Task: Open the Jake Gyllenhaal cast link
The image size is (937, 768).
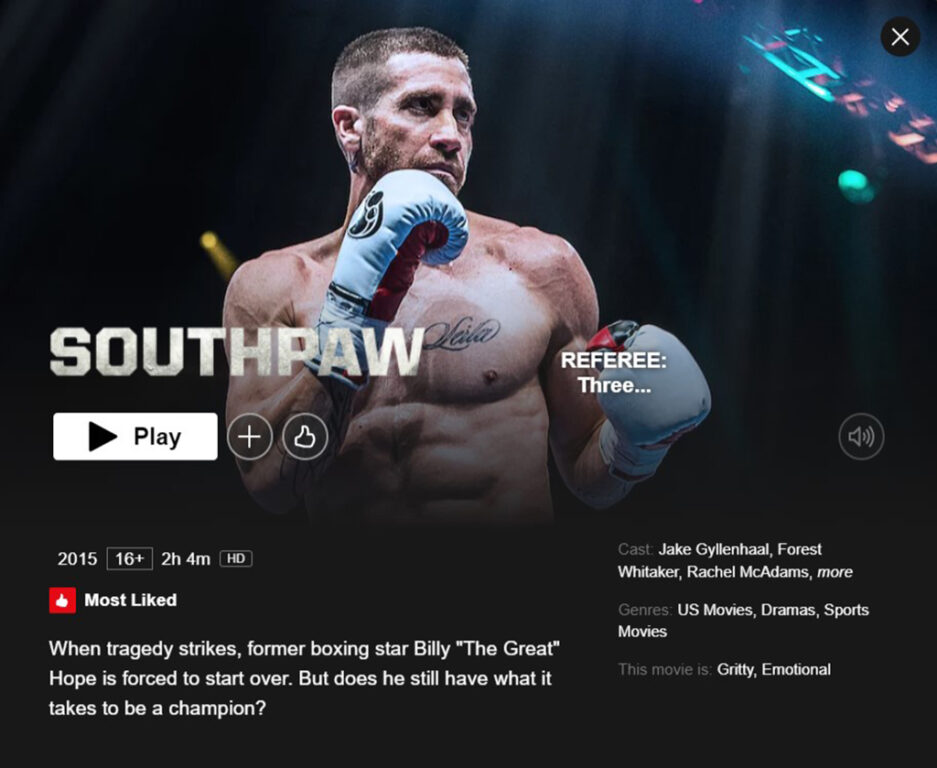Action: tap(714, 549)
